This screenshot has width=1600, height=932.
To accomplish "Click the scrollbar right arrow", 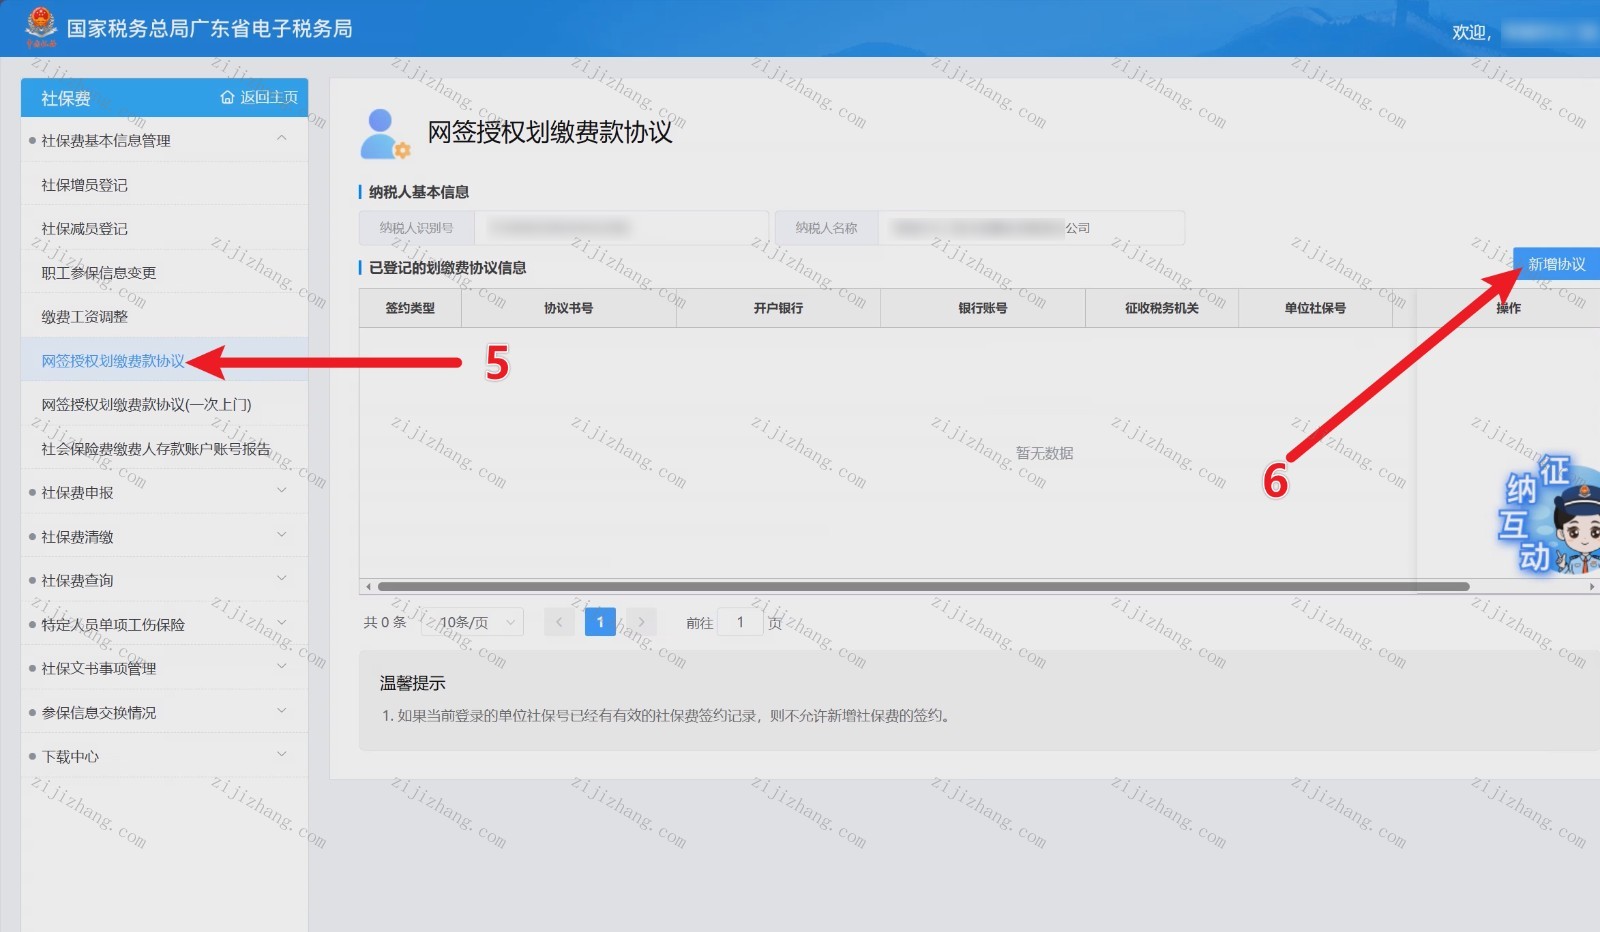I will click(1592, 586).
